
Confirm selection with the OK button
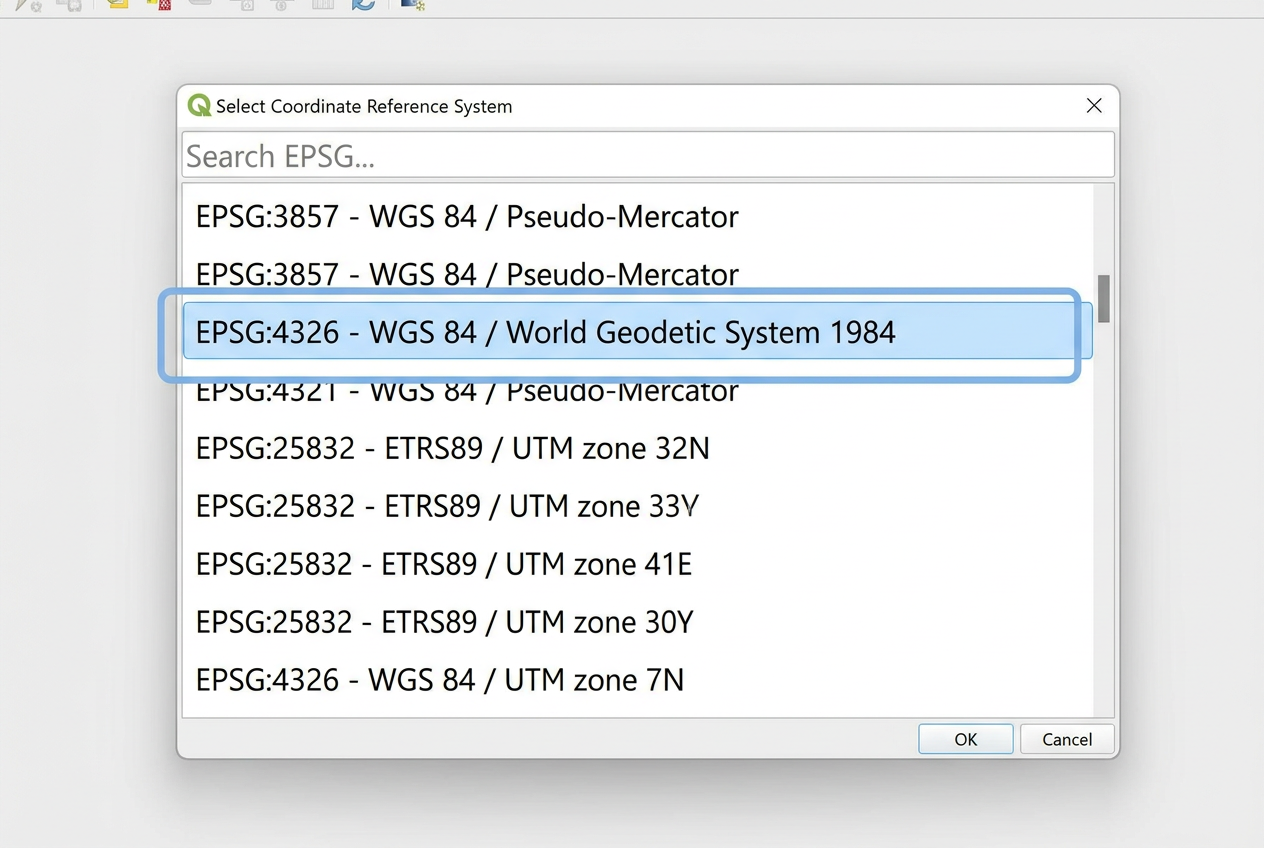[965, 739]
